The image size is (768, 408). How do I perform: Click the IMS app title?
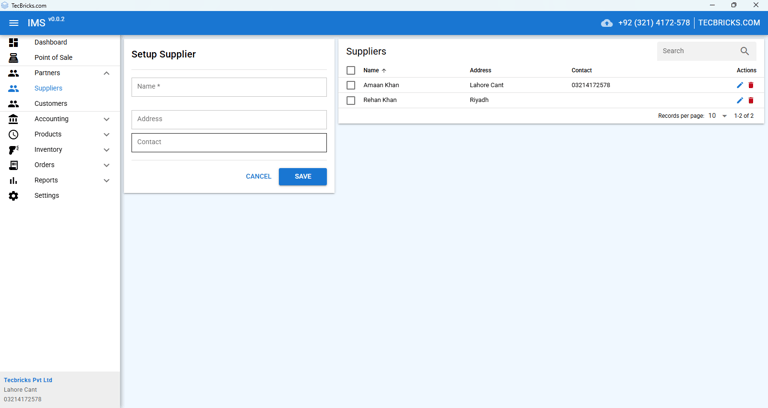[36, 23]
